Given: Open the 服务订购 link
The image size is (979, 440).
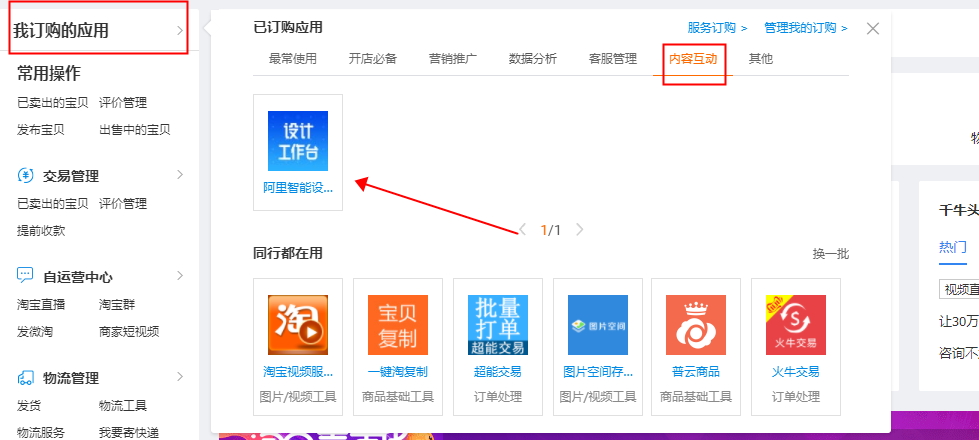Looking at the screenshot, I should click(716, 28).
